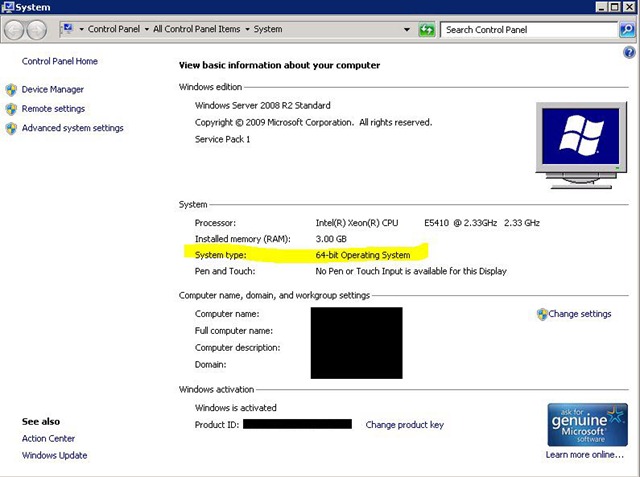Select Control Panel breadcrumb in address bar
Image resolution: width=640 pixels, height=477 pixels.
point(114,29)
